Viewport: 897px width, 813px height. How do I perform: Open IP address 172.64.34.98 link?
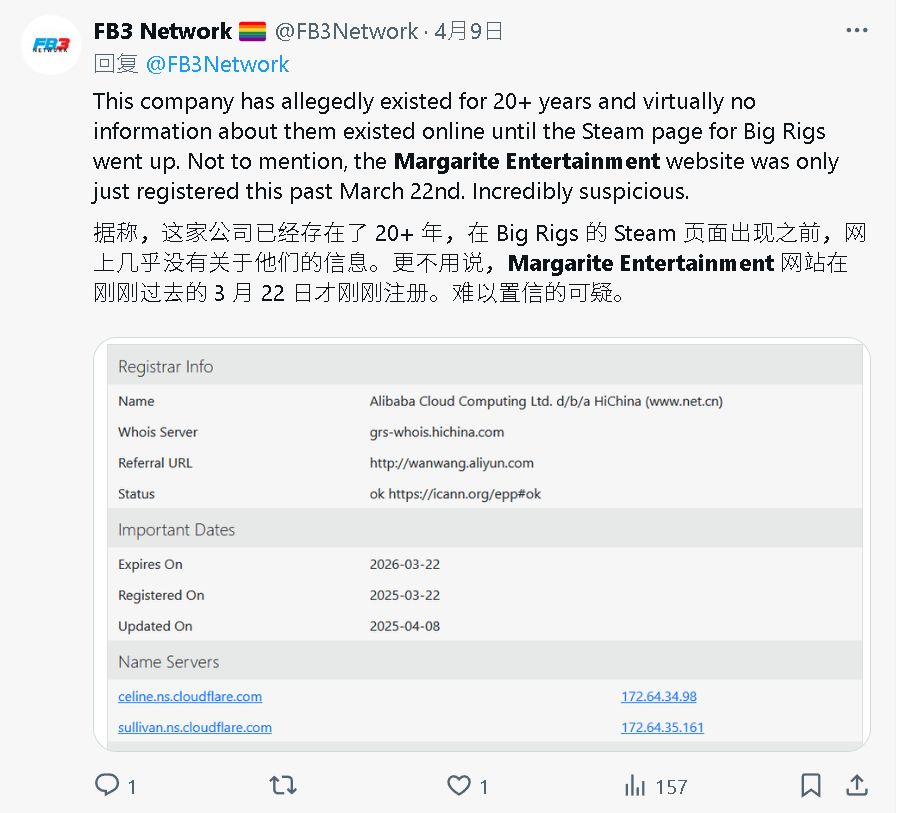tap(659, 696)
